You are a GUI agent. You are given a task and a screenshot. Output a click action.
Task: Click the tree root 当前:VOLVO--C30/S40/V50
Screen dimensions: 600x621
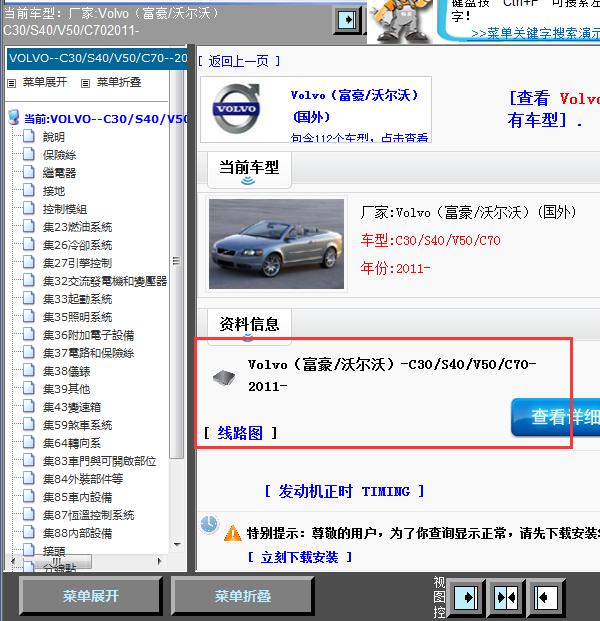(105, 119)
